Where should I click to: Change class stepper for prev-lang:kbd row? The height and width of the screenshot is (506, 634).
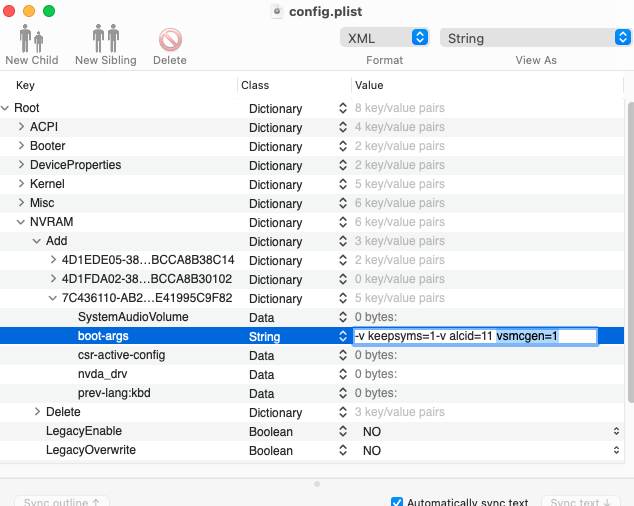pyautogui.click(x=343, y=393)
